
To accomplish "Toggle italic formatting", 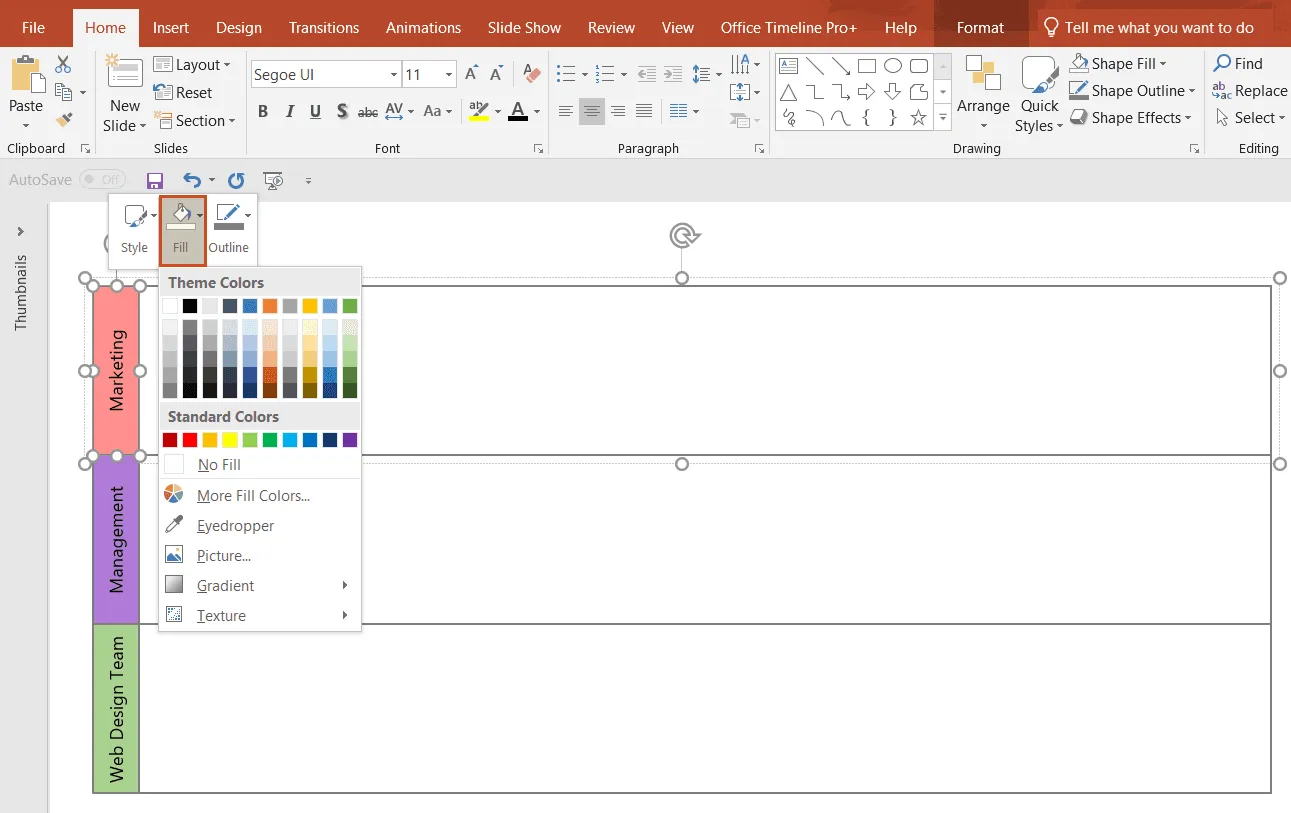I will pos(289,111).
